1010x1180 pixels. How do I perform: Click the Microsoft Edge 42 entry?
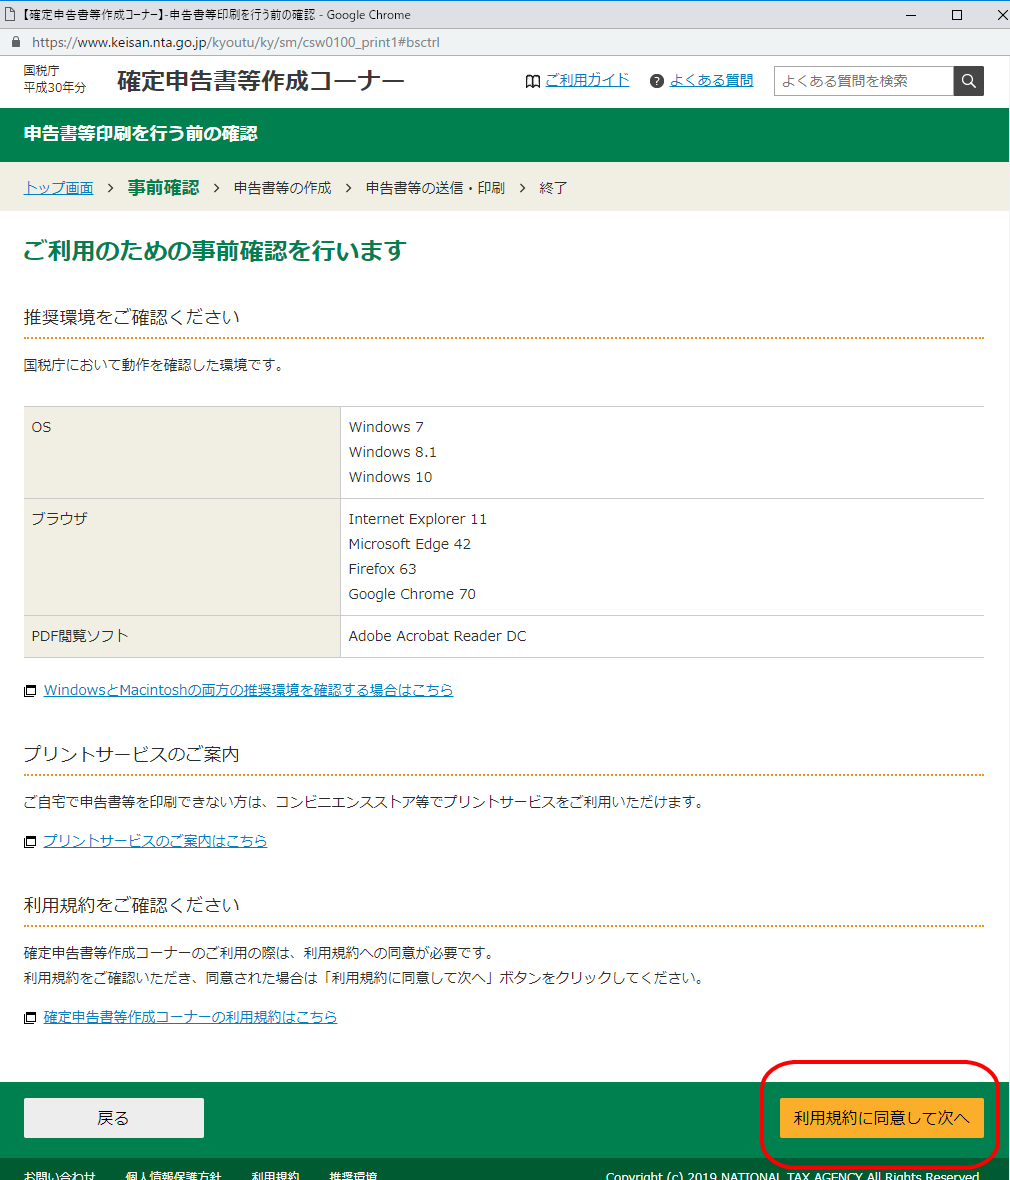(x=409, y=544)
